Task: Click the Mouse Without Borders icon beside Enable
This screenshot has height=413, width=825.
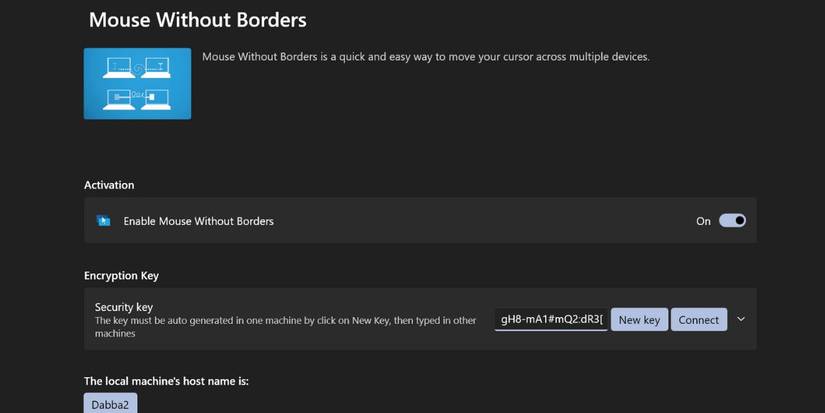Action: tap(103, 221)
